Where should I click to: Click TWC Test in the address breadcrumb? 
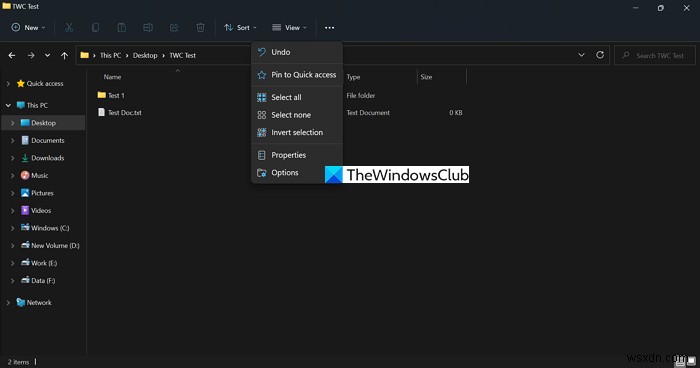[x=183, y=55]
